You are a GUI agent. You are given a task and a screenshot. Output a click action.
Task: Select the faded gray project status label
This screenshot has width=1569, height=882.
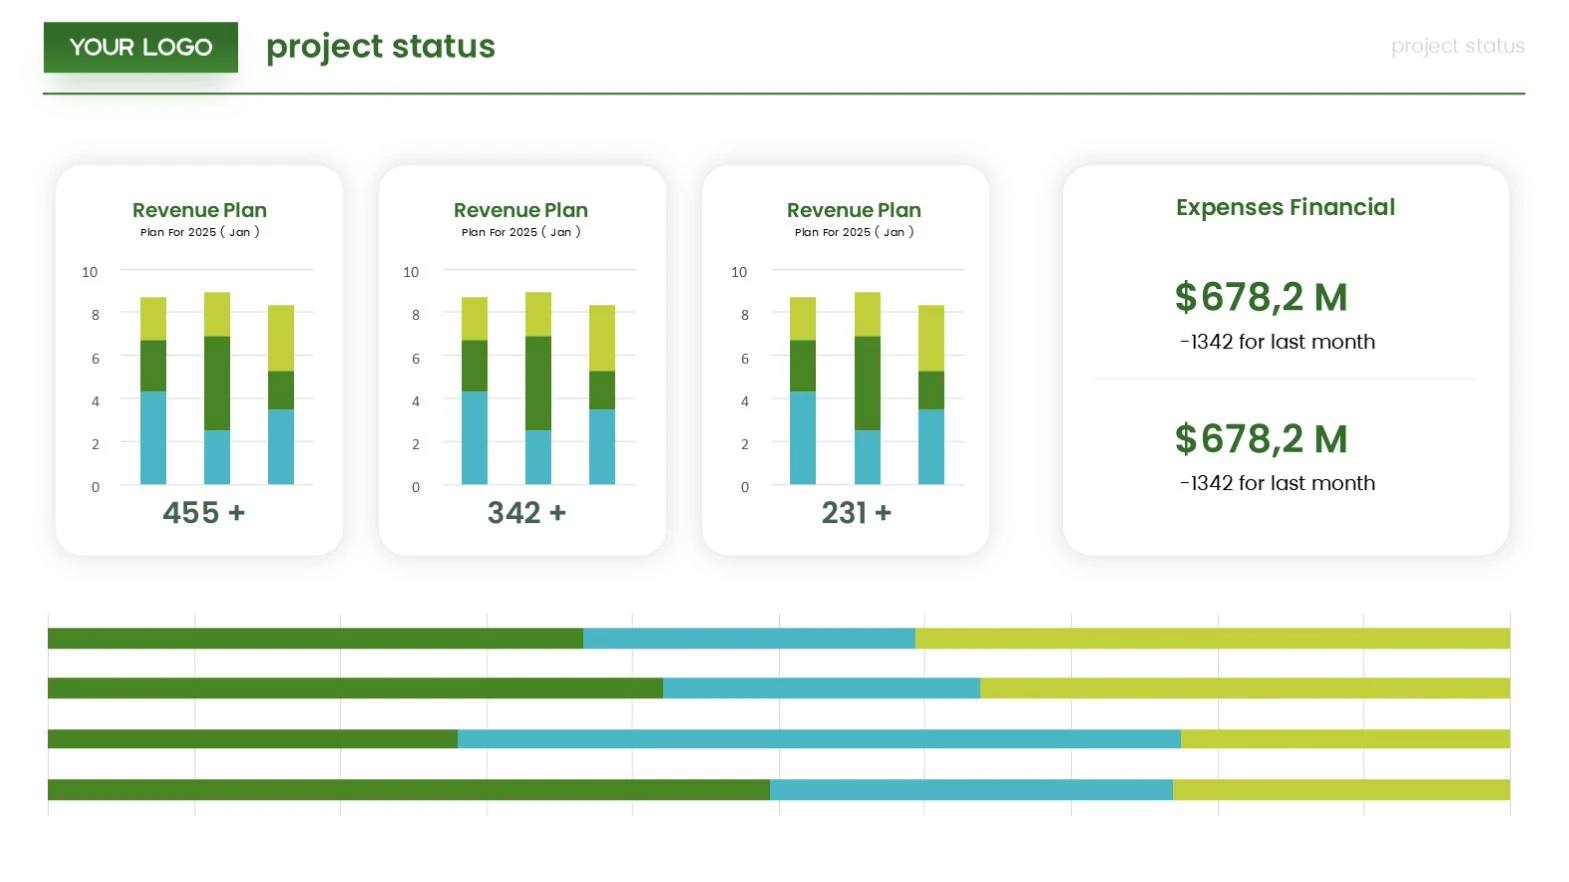[x=1458, y=46]
